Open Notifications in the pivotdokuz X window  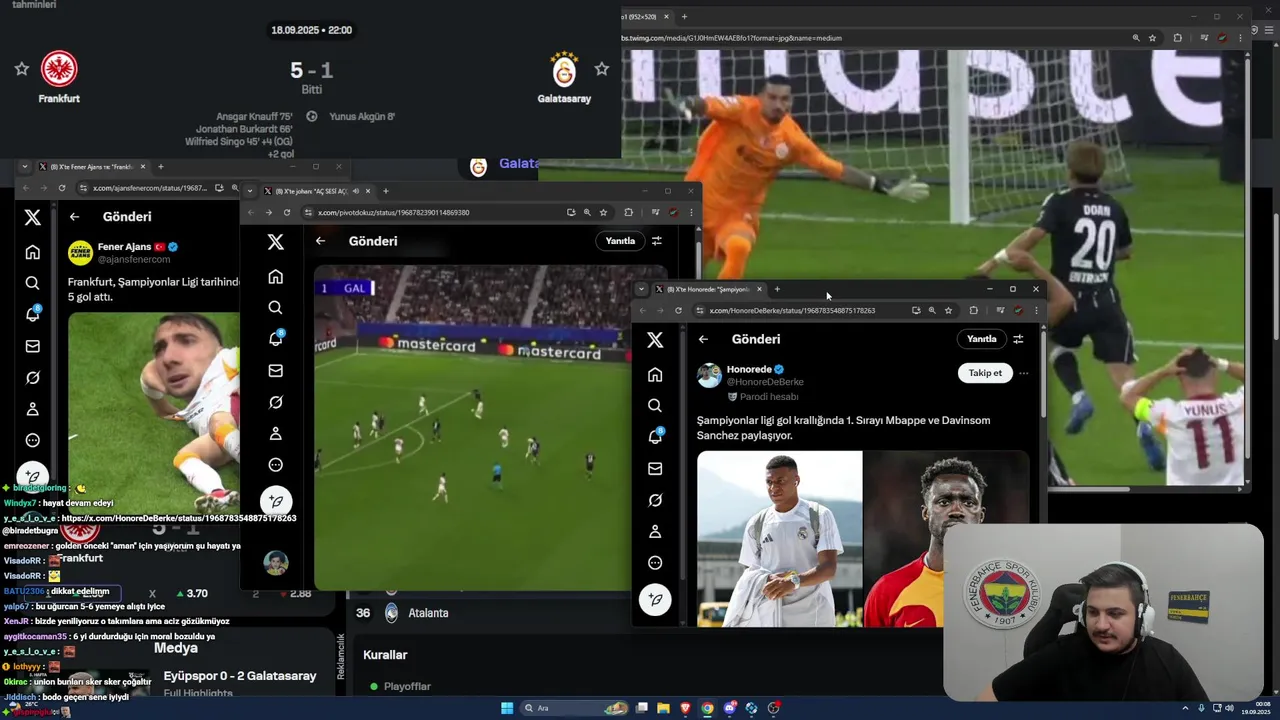pyautogui.click(x=276, y=338)
